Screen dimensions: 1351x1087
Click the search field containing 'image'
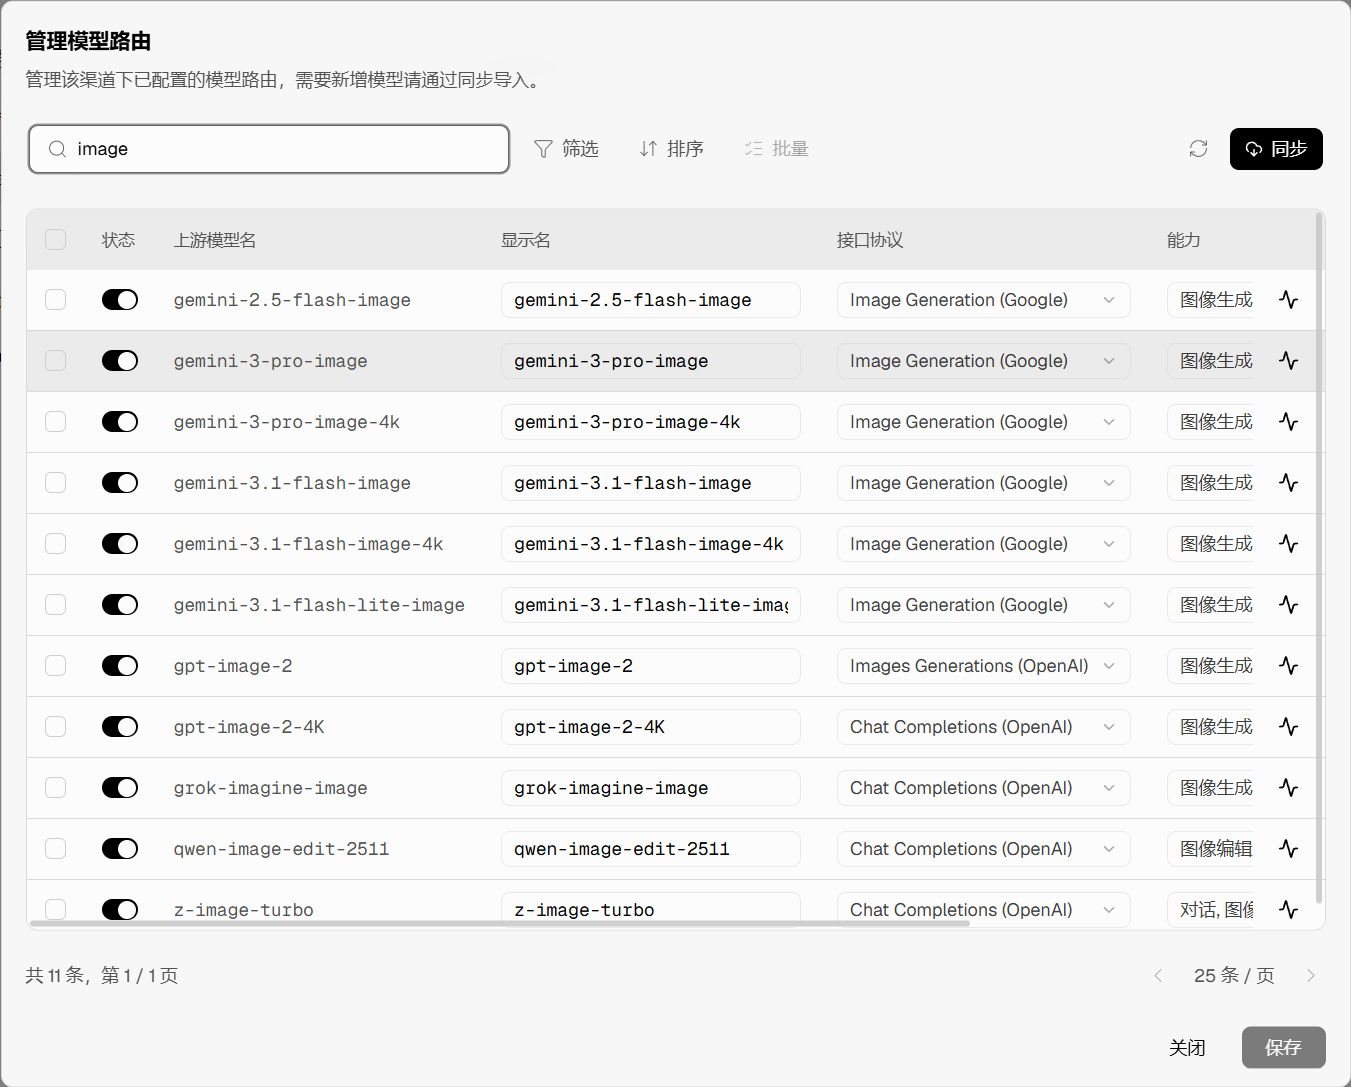[269, 149]
